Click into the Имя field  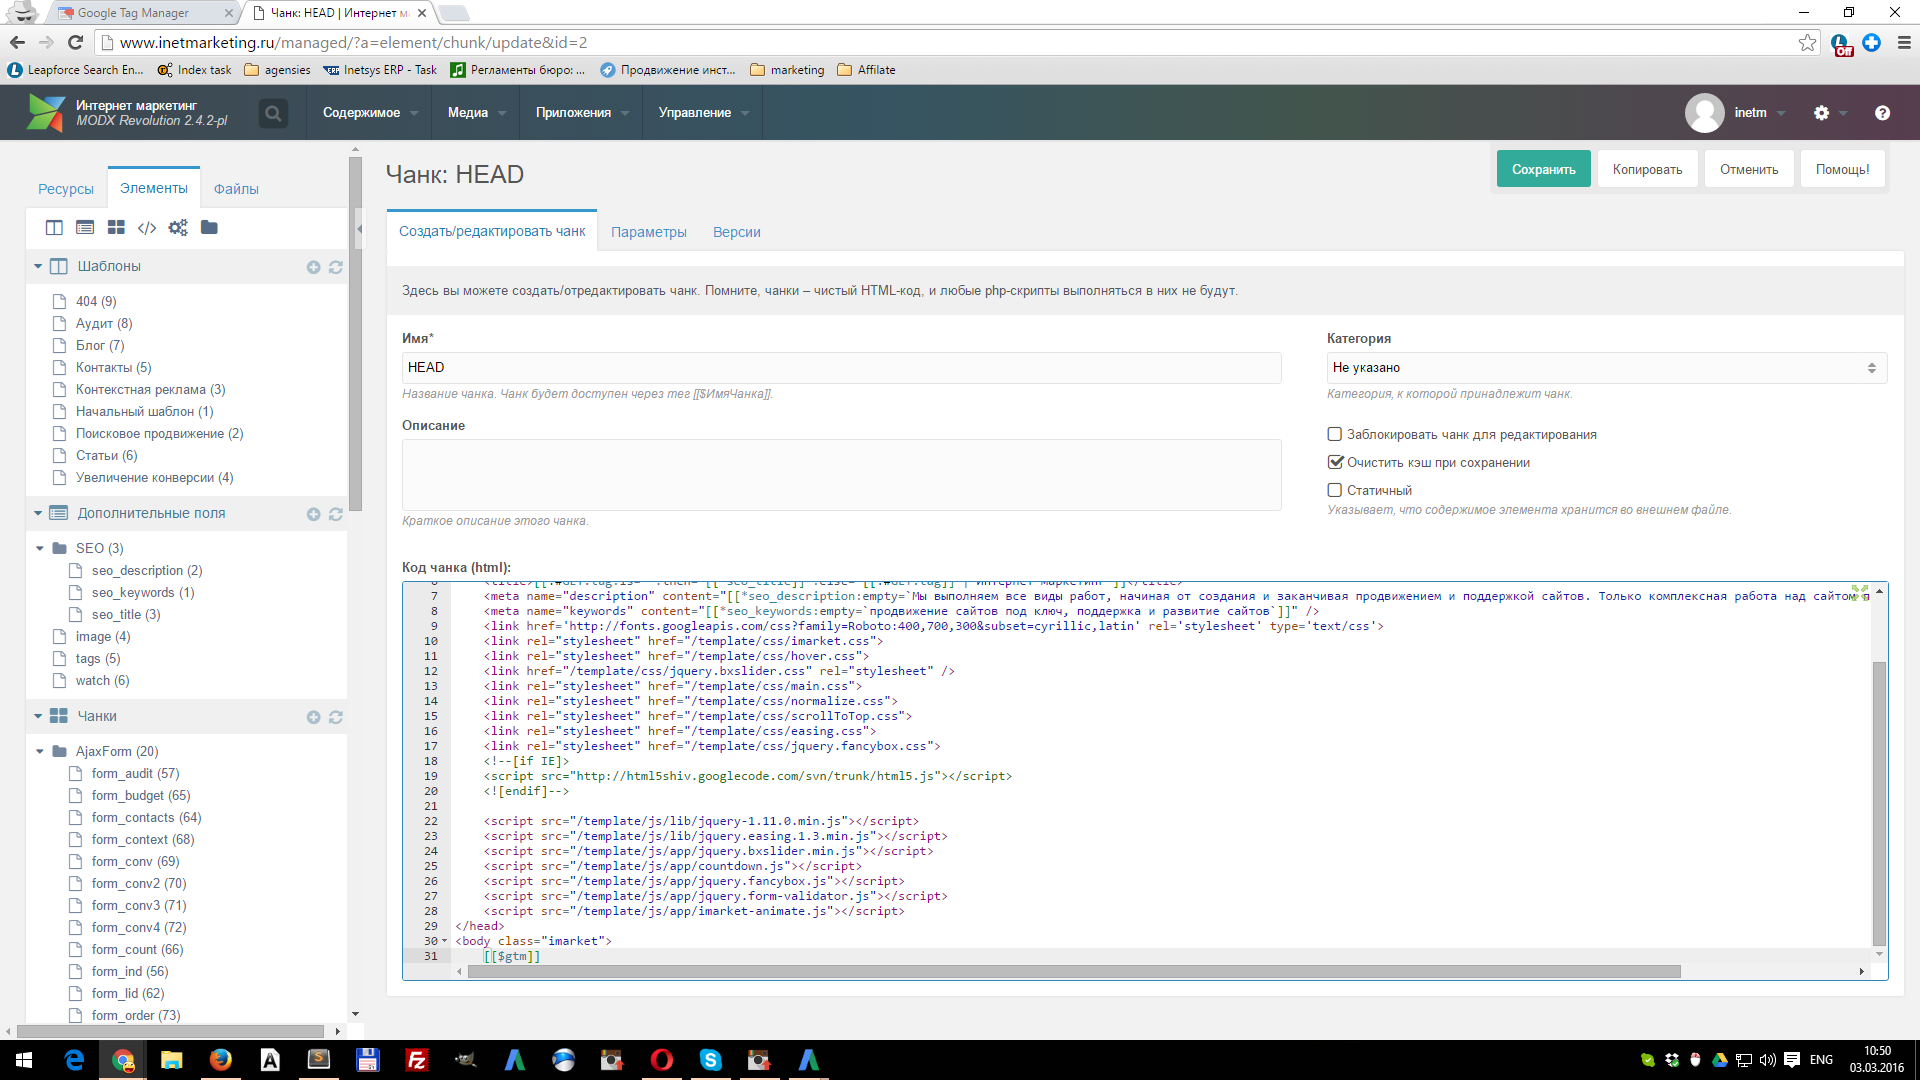click(841, 368)
